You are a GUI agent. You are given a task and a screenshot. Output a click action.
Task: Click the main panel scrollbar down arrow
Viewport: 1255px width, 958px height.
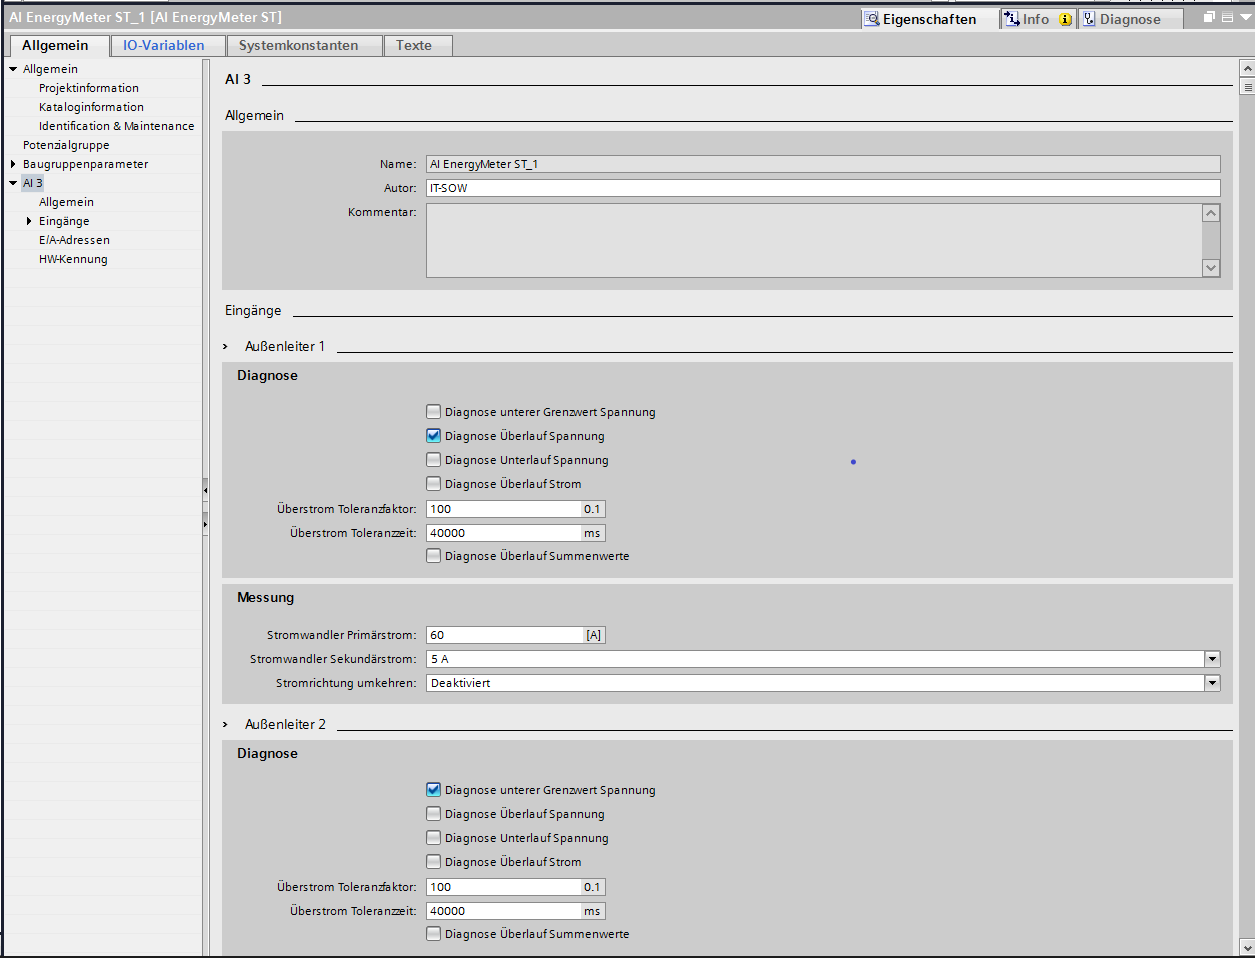[x=1246, y=946]
